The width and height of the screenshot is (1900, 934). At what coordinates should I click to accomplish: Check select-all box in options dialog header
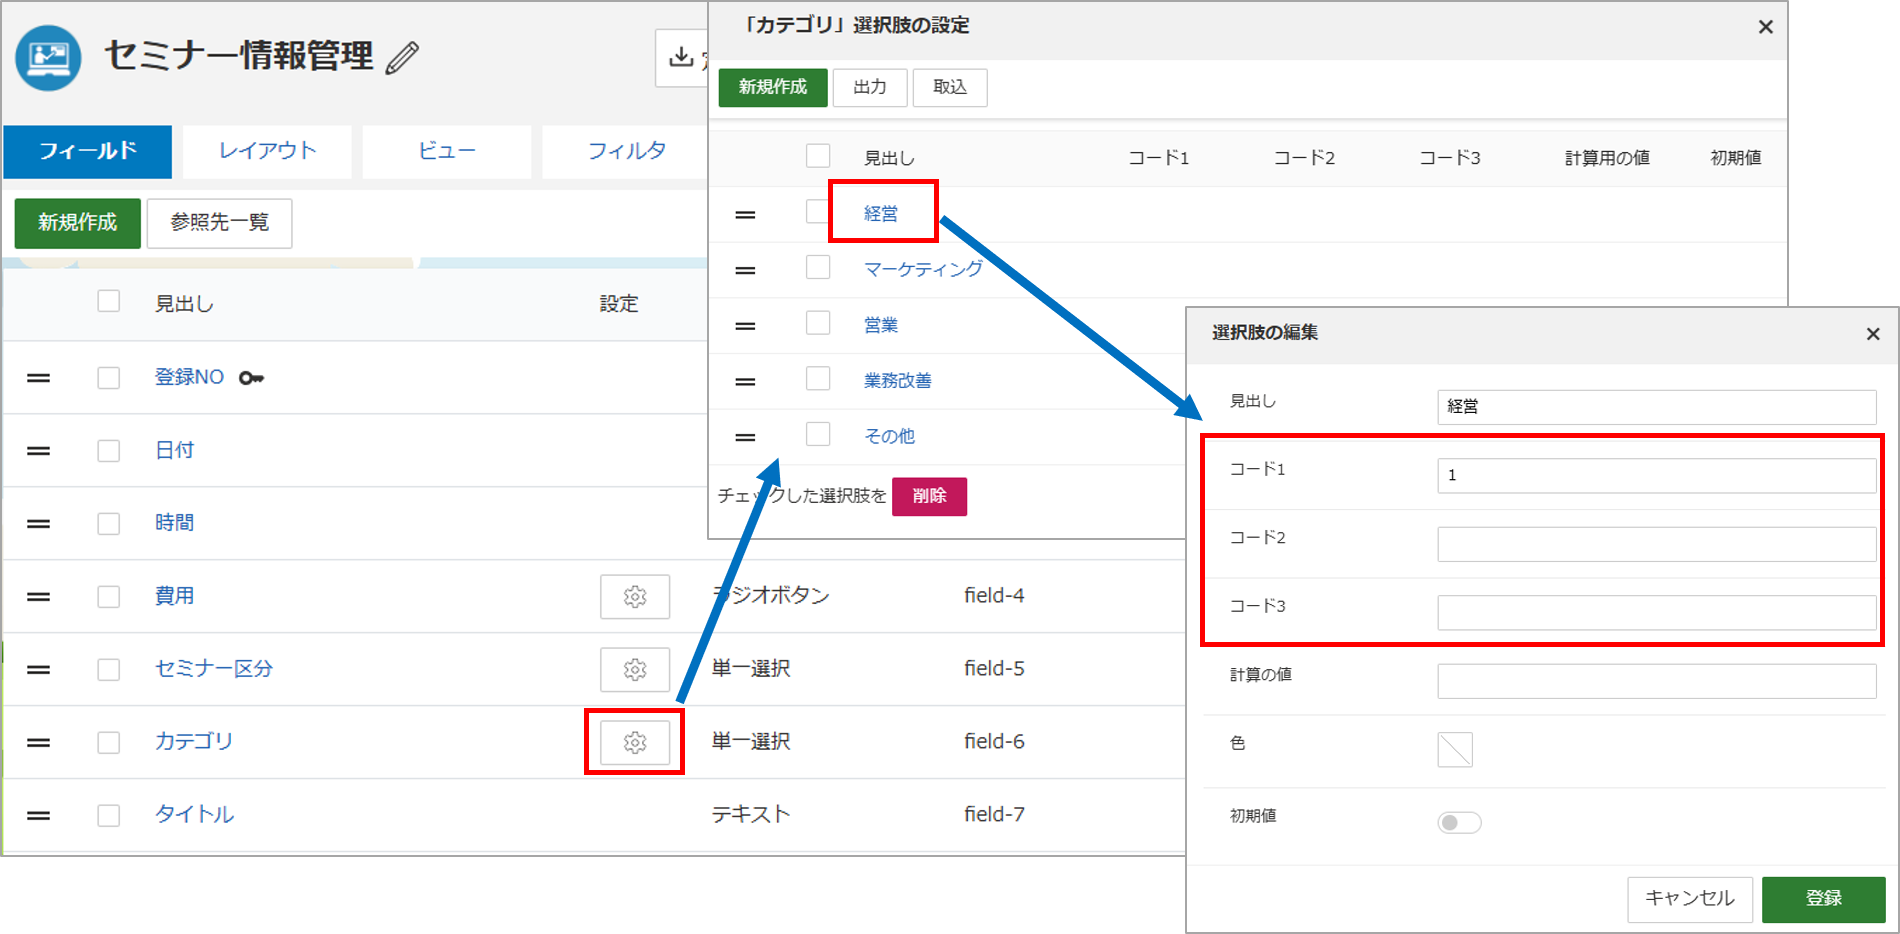[x=818, y=156]
